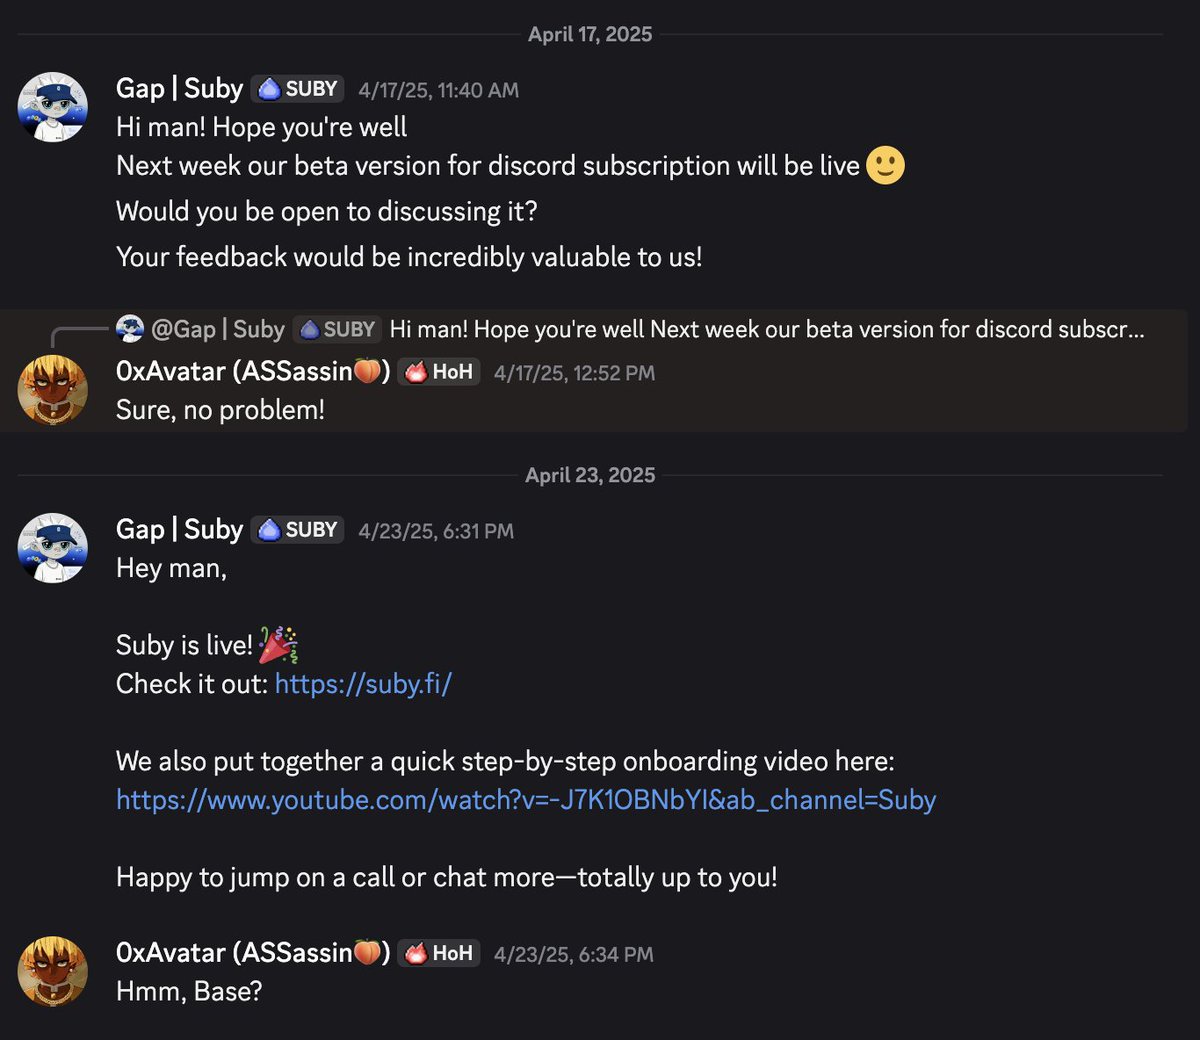Open 0xAvatar's avatar on the "Hmm, Base?" message
1200x1040 pixels.
coord(53,971)
